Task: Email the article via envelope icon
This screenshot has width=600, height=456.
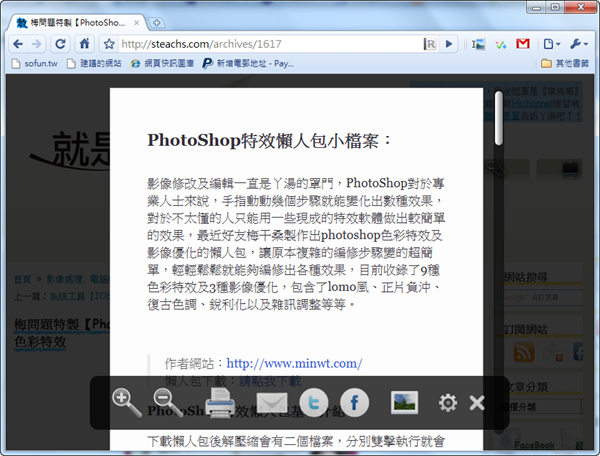Action: click(272, 403)
